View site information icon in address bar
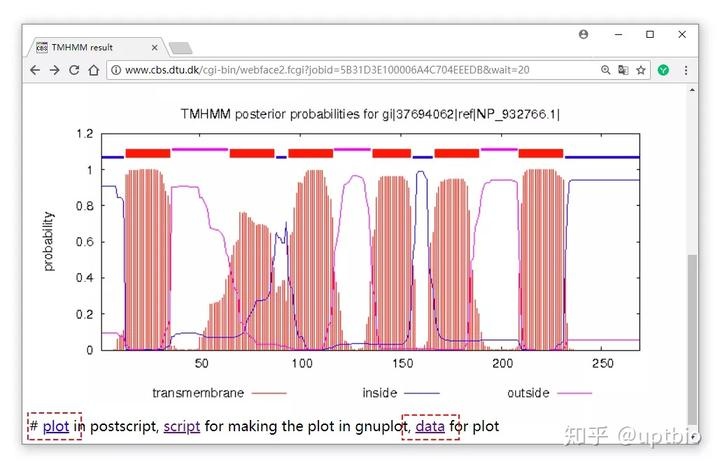720x469 pixels. pos(116,70)
